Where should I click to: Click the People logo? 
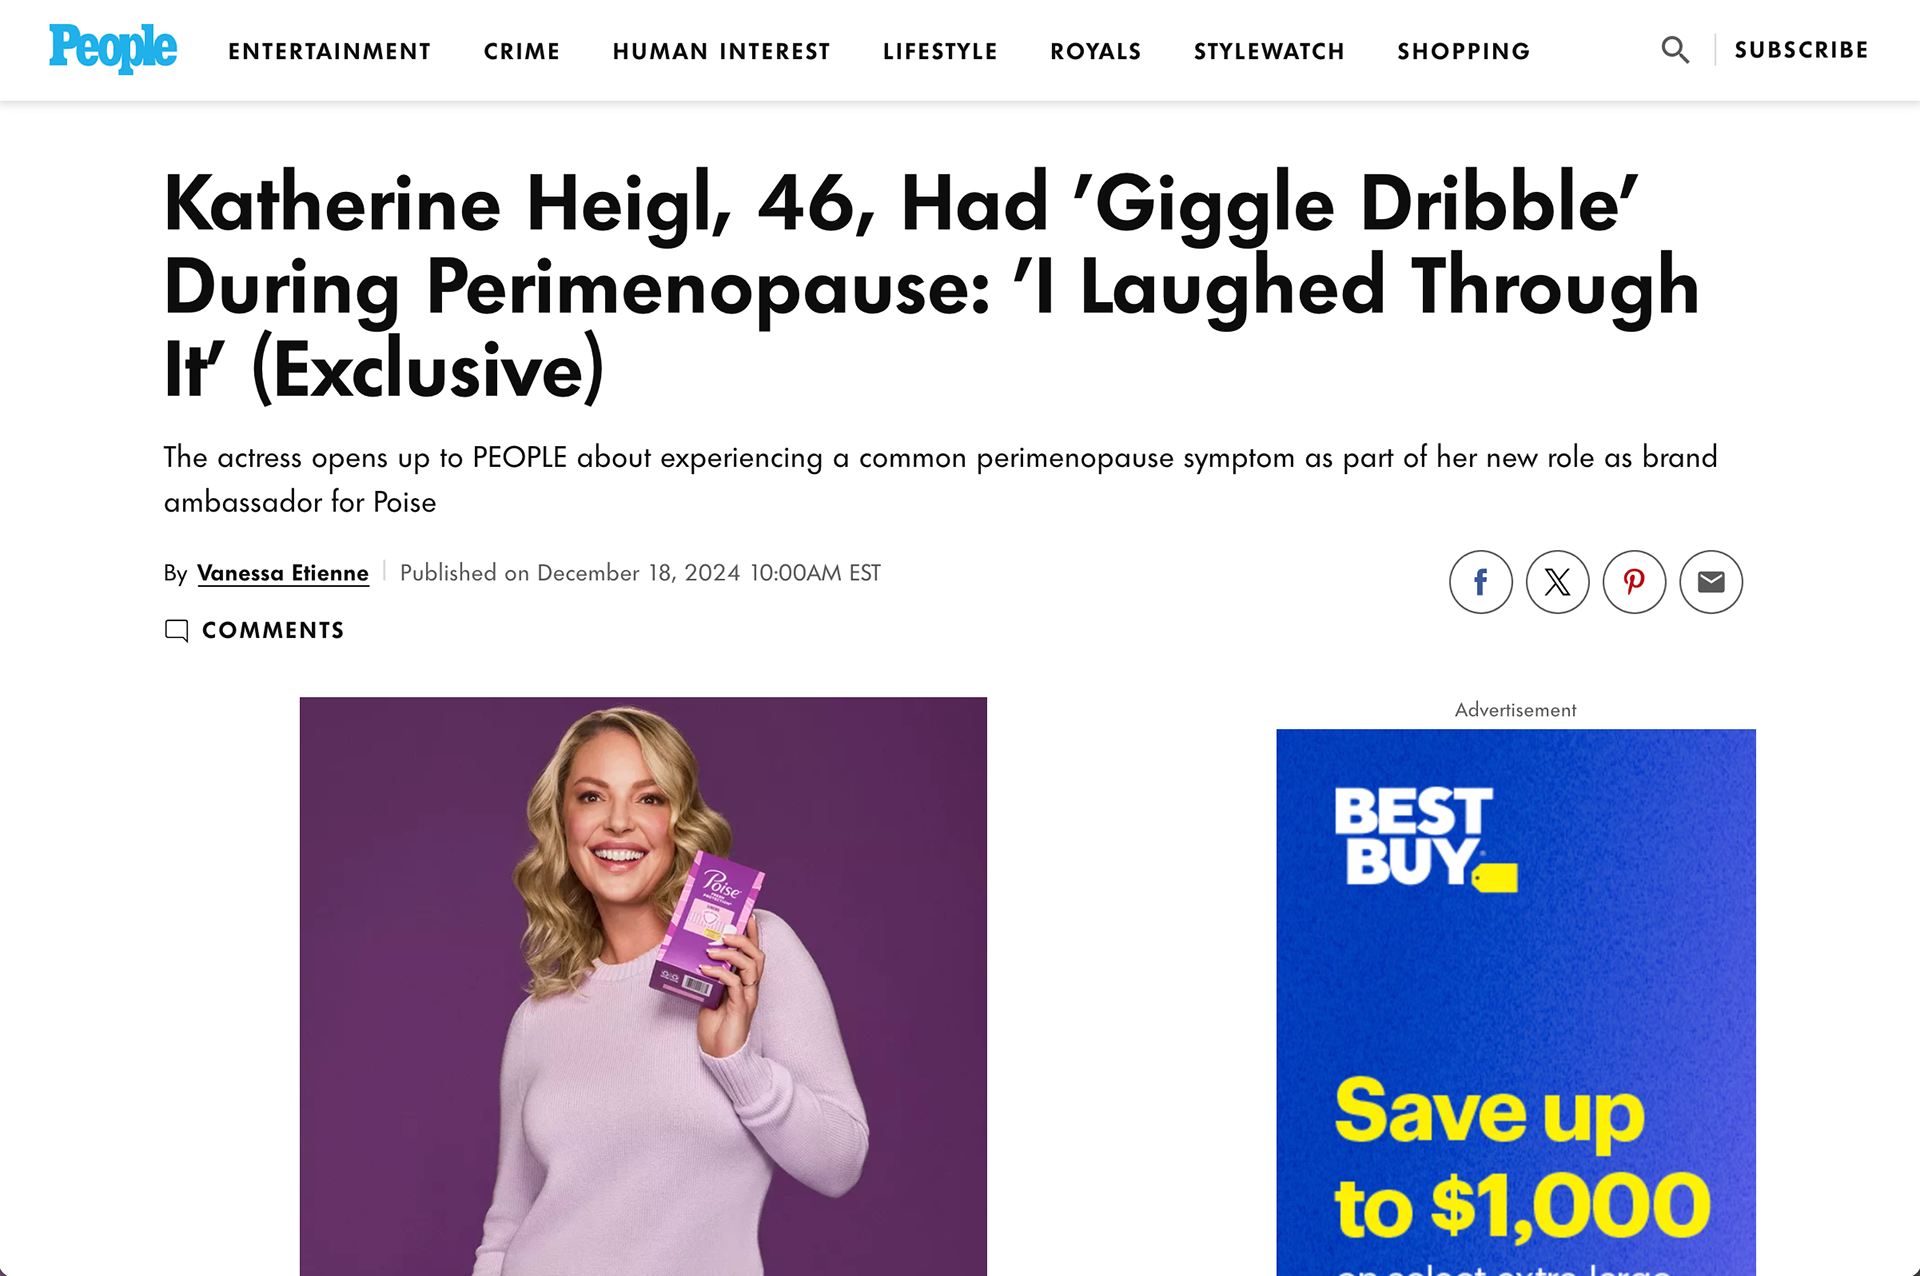tap(113, 49)
